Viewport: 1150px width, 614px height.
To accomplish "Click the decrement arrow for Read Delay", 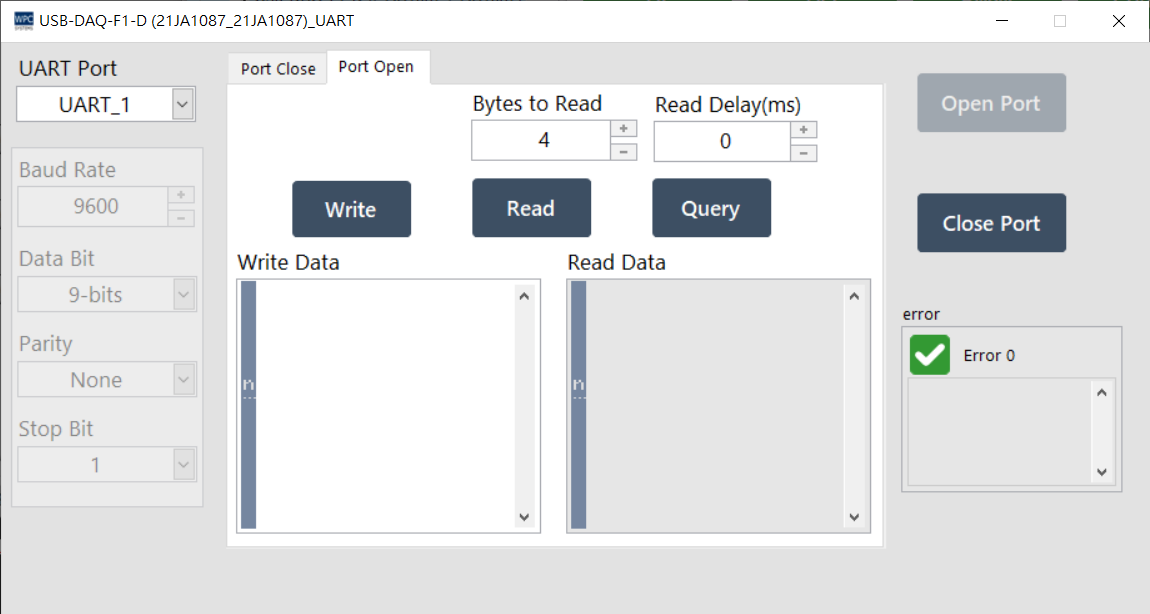I will 804,152.
